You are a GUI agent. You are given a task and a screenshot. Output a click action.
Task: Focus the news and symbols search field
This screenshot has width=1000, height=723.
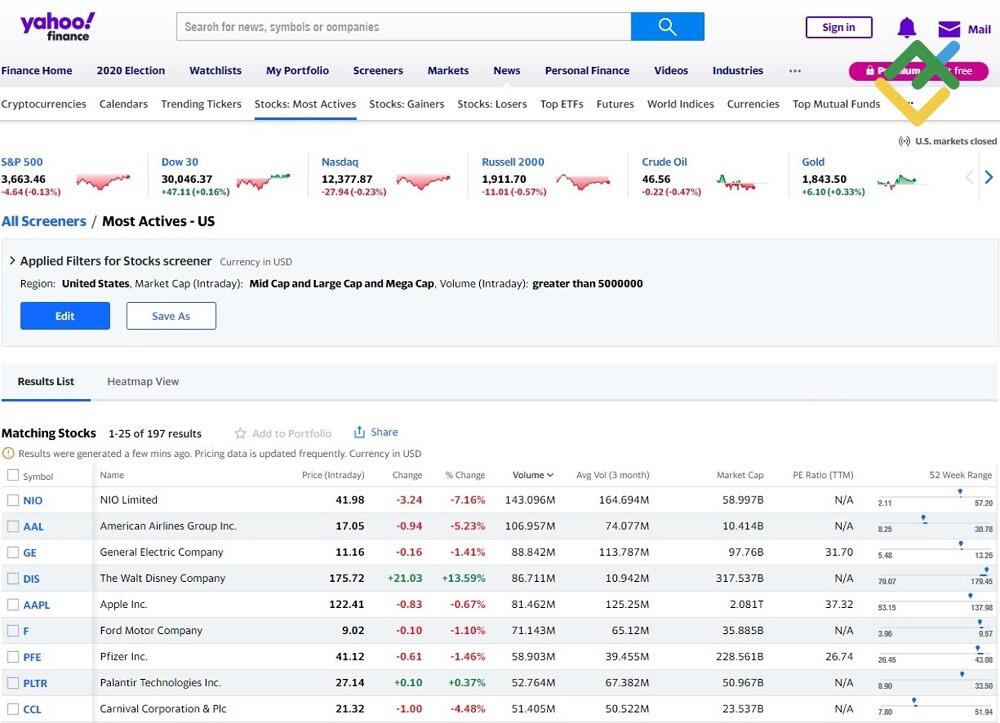click(403, 27)
